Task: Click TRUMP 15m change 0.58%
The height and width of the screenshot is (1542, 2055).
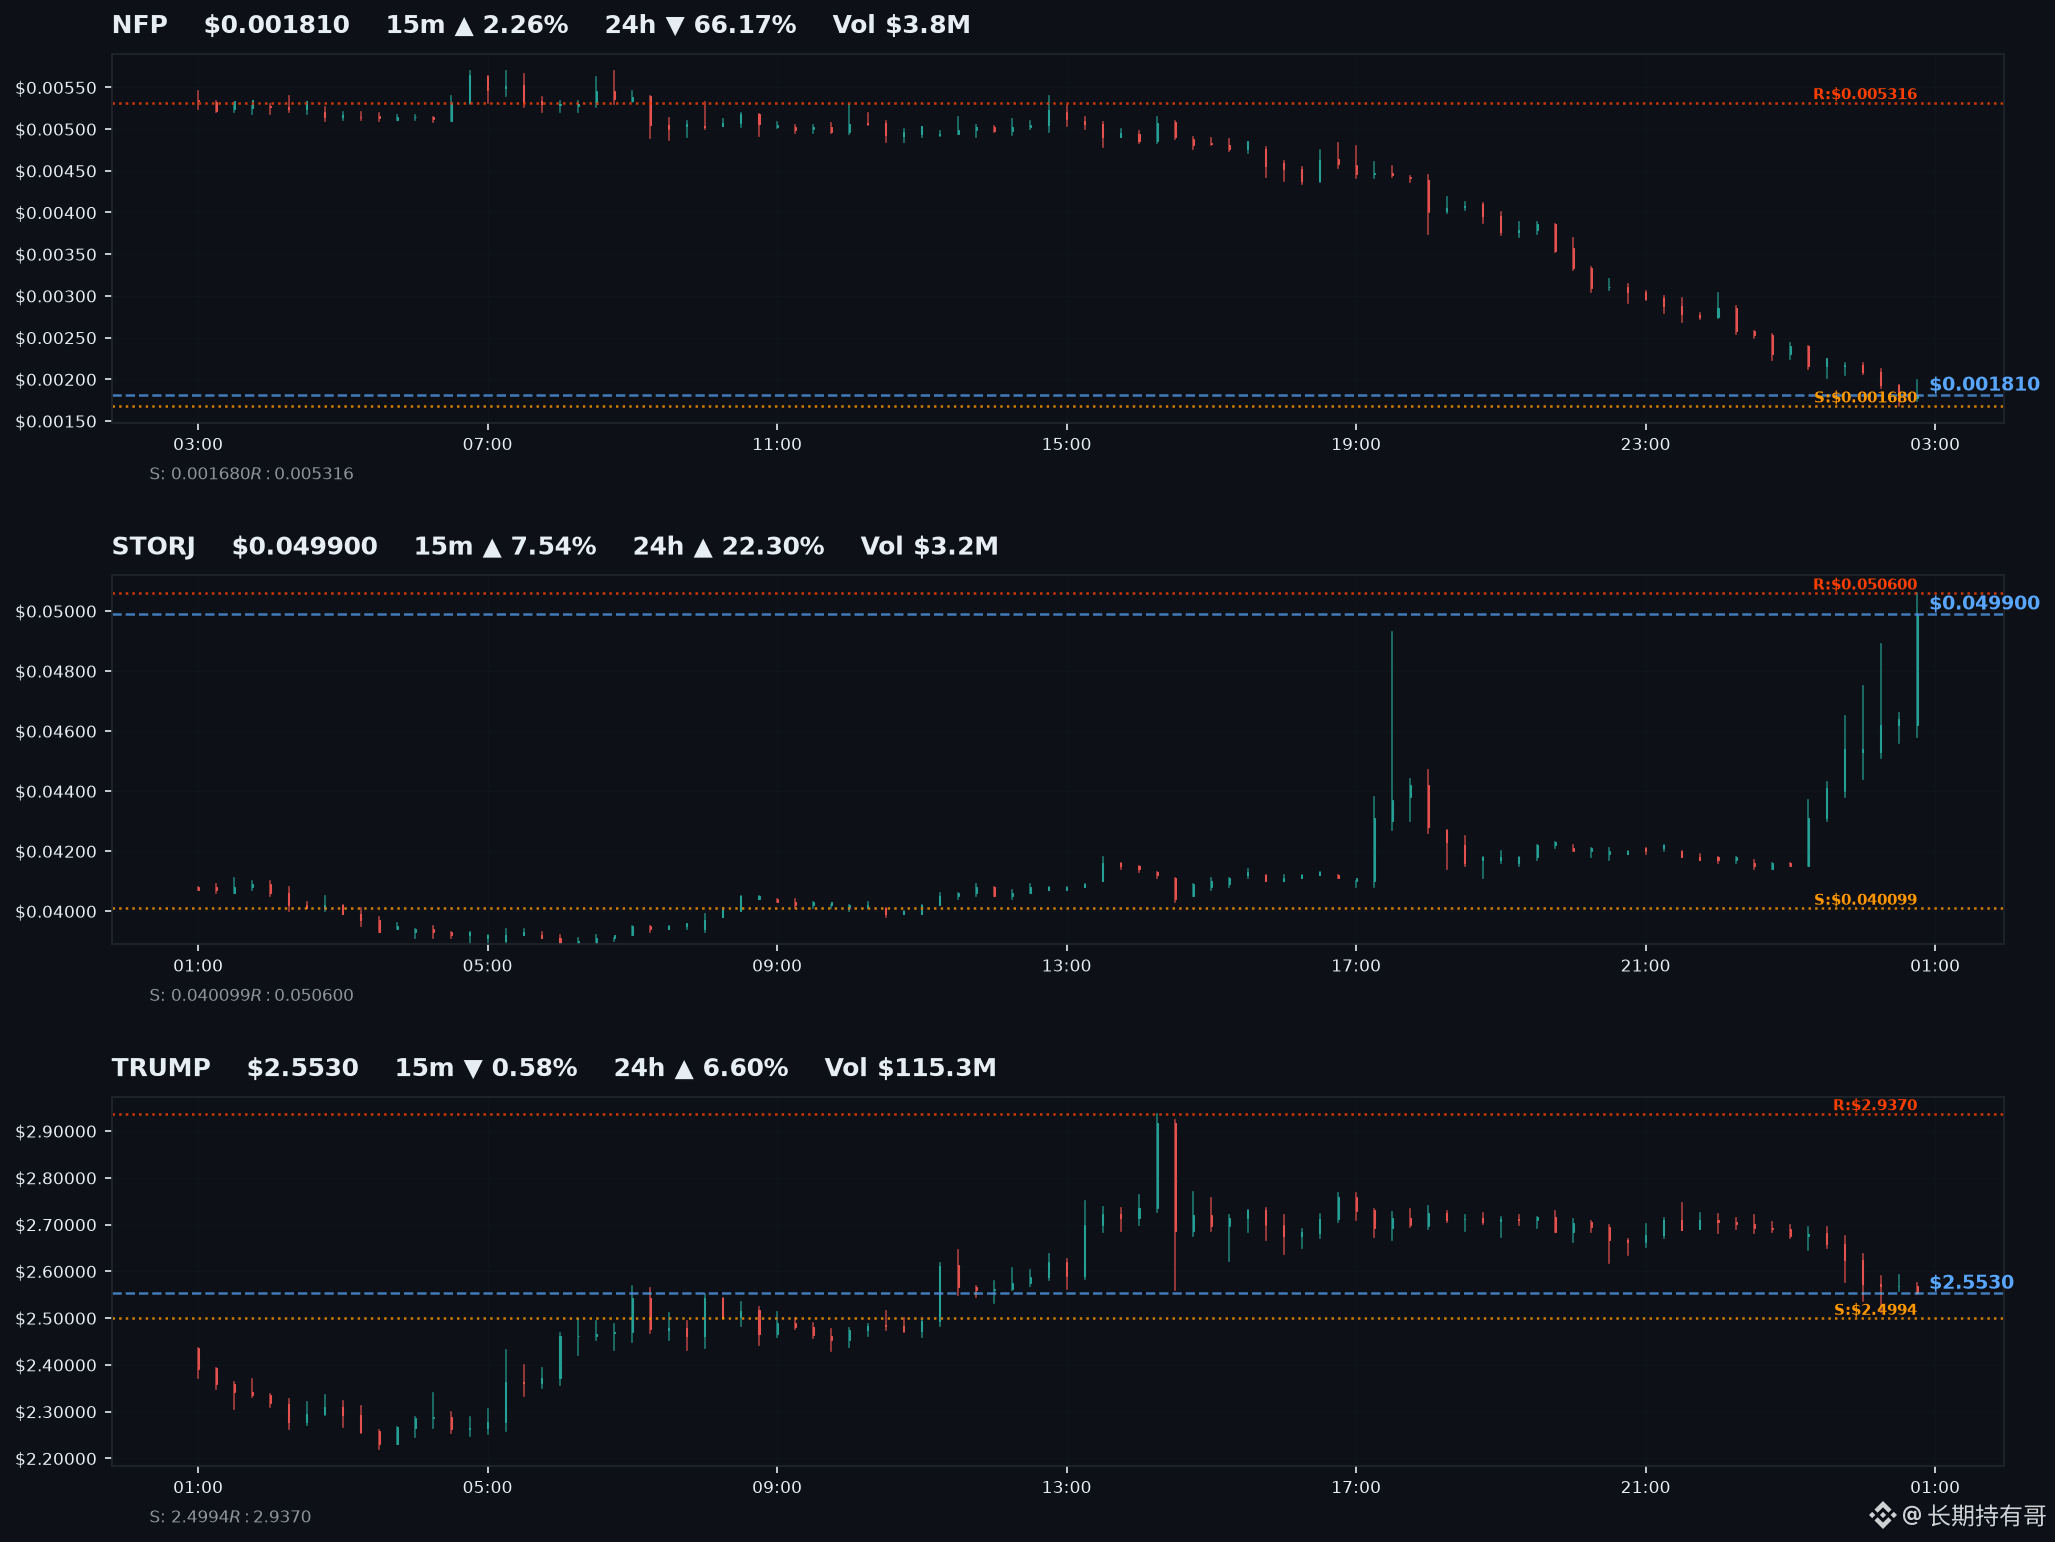Action: click(x=486, y=1068)
